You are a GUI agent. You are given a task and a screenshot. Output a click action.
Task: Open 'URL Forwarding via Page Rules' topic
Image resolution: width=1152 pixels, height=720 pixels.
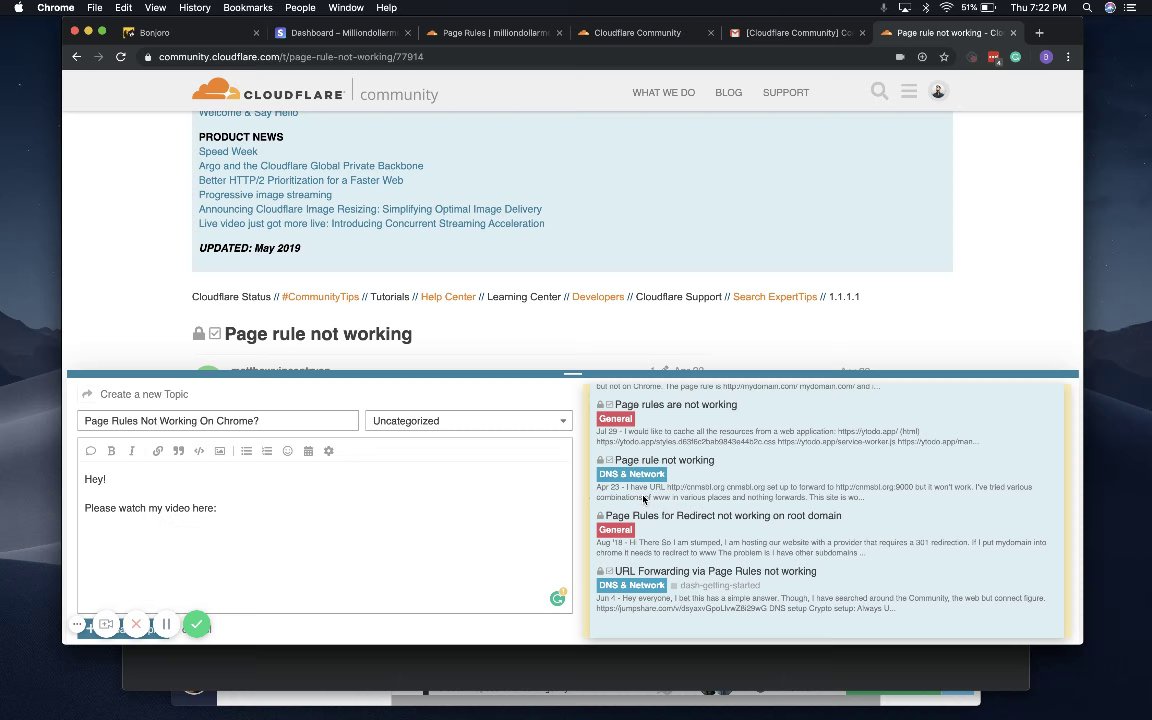pos(716,572)
